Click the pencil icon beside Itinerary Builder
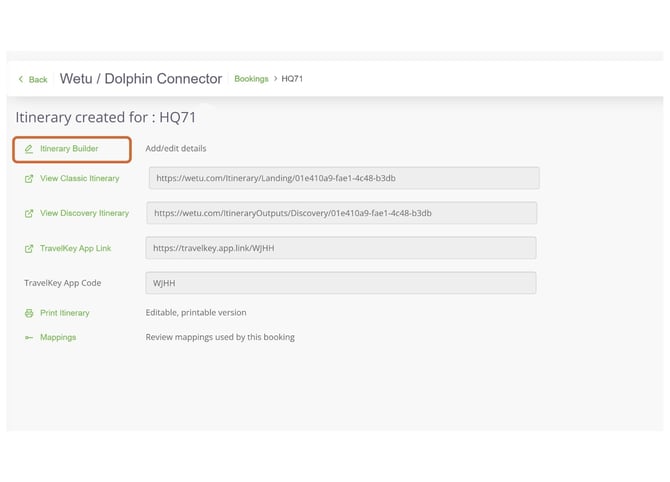This screenshot has height=482, width=670. pos(29,149)
